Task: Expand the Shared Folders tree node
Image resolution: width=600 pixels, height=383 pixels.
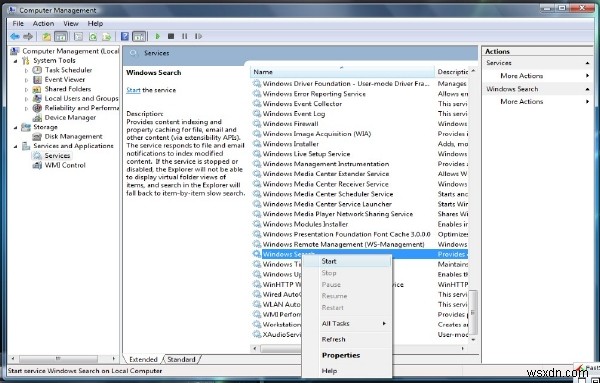Action: (26, 90)
